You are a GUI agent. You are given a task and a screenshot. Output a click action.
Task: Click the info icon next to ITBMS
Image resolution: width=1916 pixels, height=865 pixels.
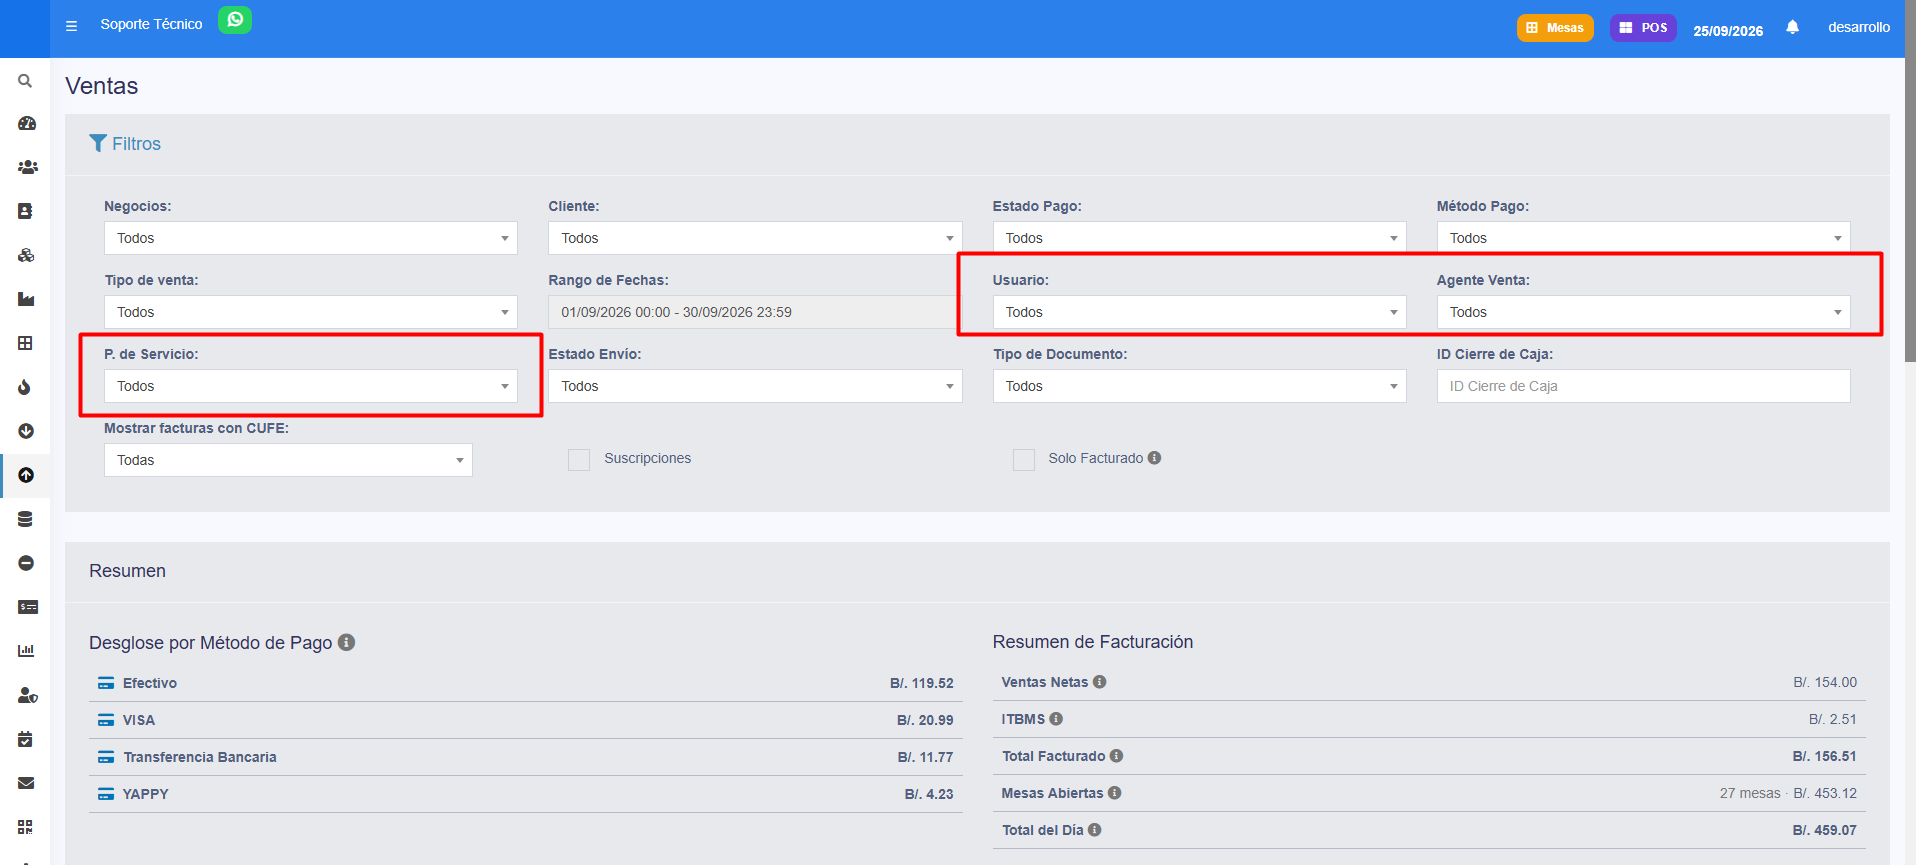(x=1056, y=719)
